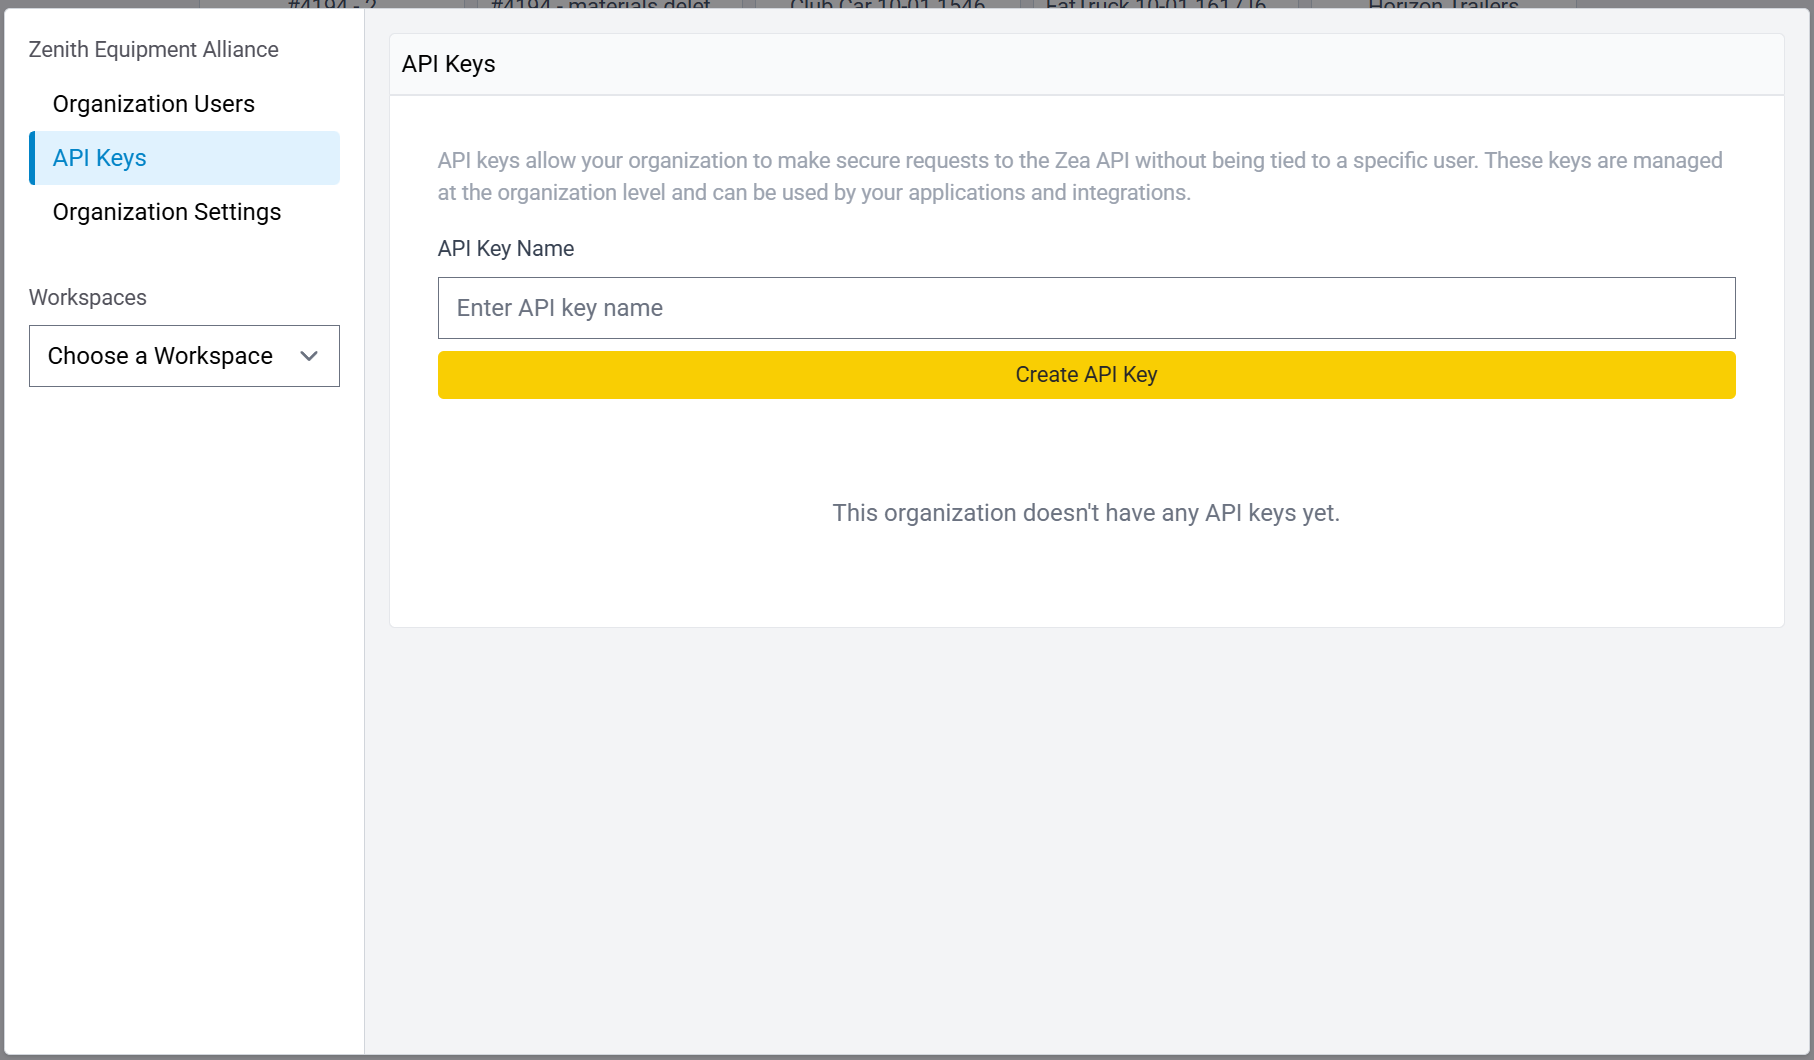Switch to the Club Car 10-01 tab

tap(887, 5)
